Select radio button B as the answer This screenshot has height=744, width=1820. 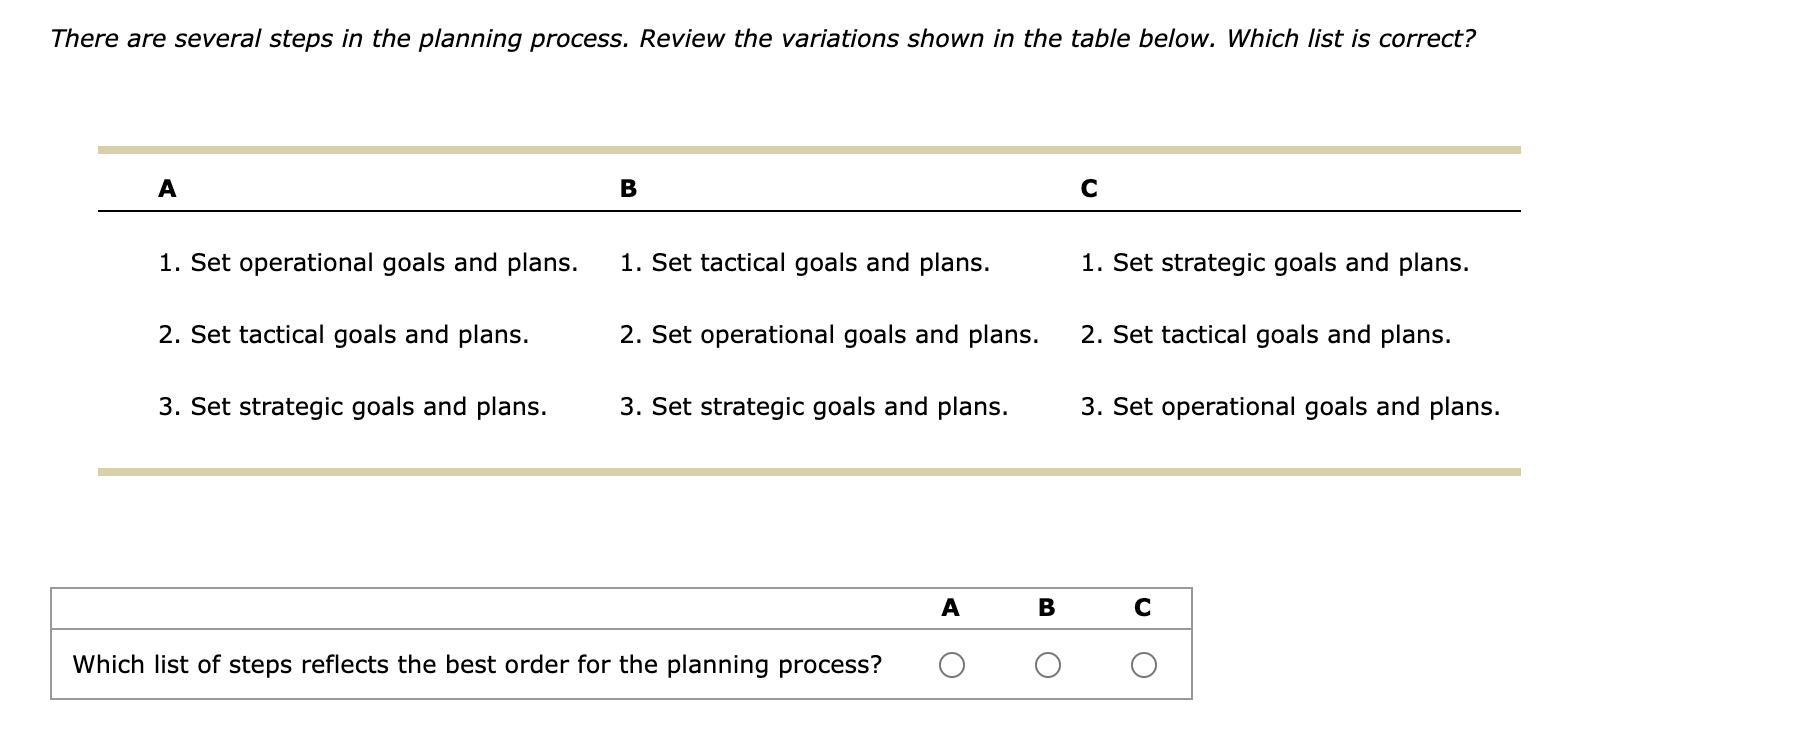click(x=1047, y=663)
